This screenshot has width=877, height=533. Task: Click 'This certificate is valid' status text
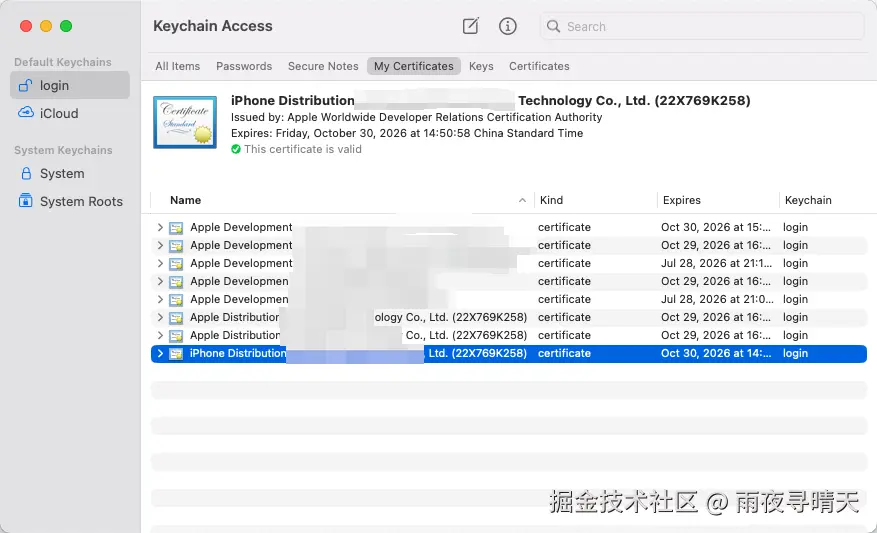point(303,149)
